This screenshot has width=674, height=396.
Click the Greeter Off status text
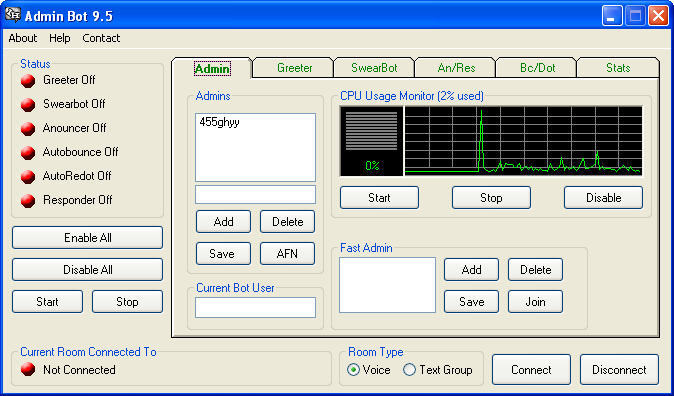[69, 80]
